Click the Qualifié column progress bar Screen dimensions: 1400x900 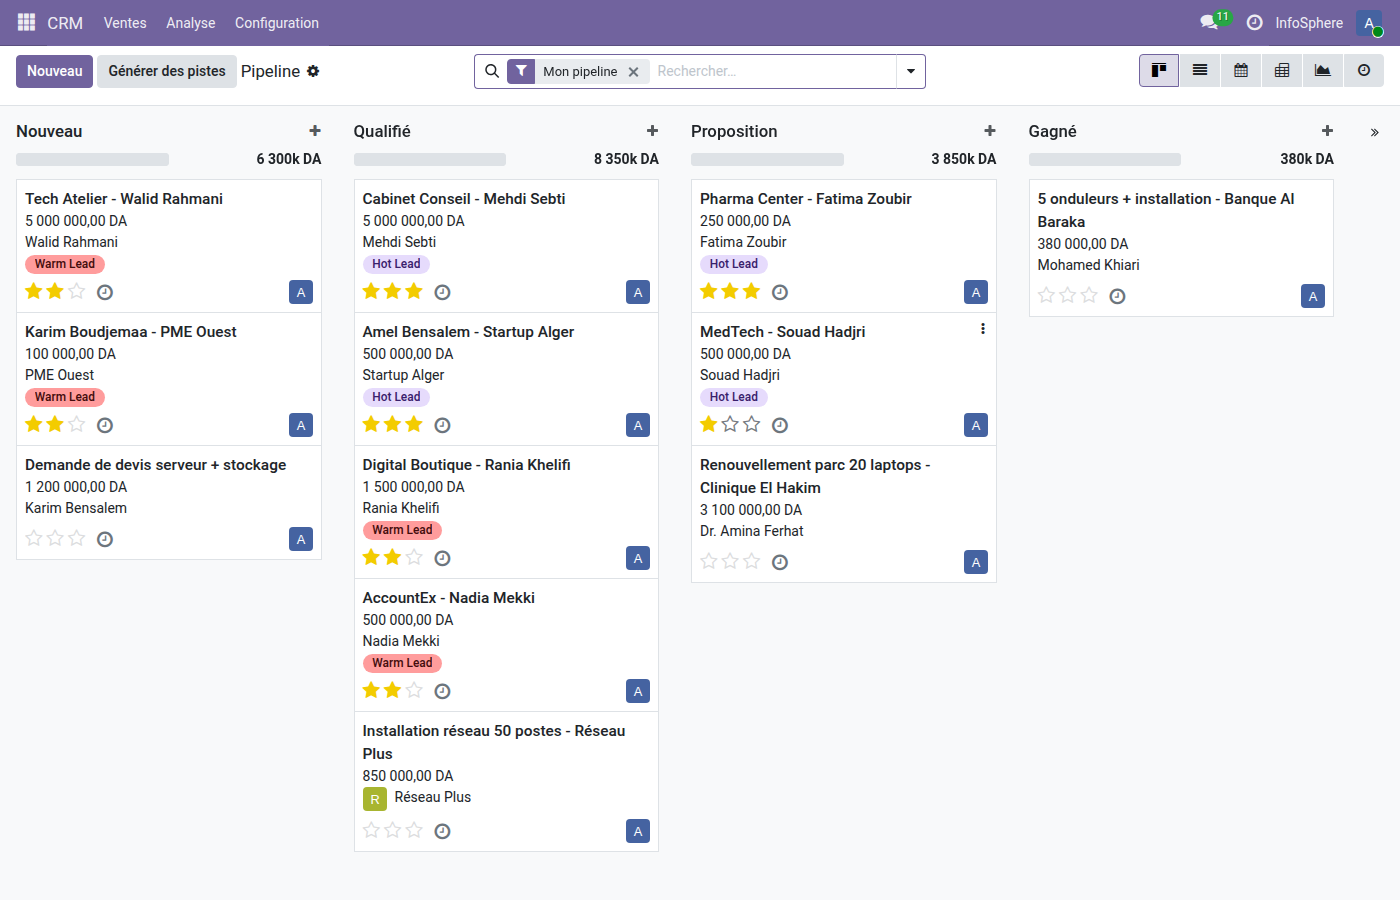[x=430, y=158]
